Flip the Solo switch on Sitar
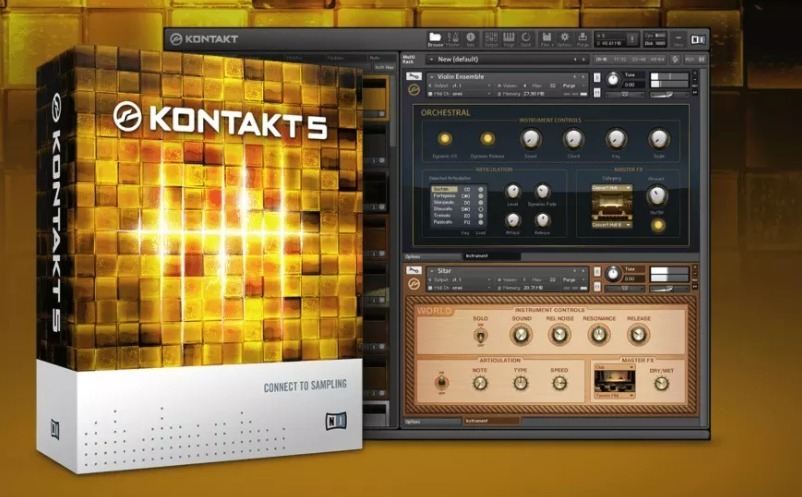The height and width of the screenshot is (497, 802). pyautogui.click(x=480, y=335)
